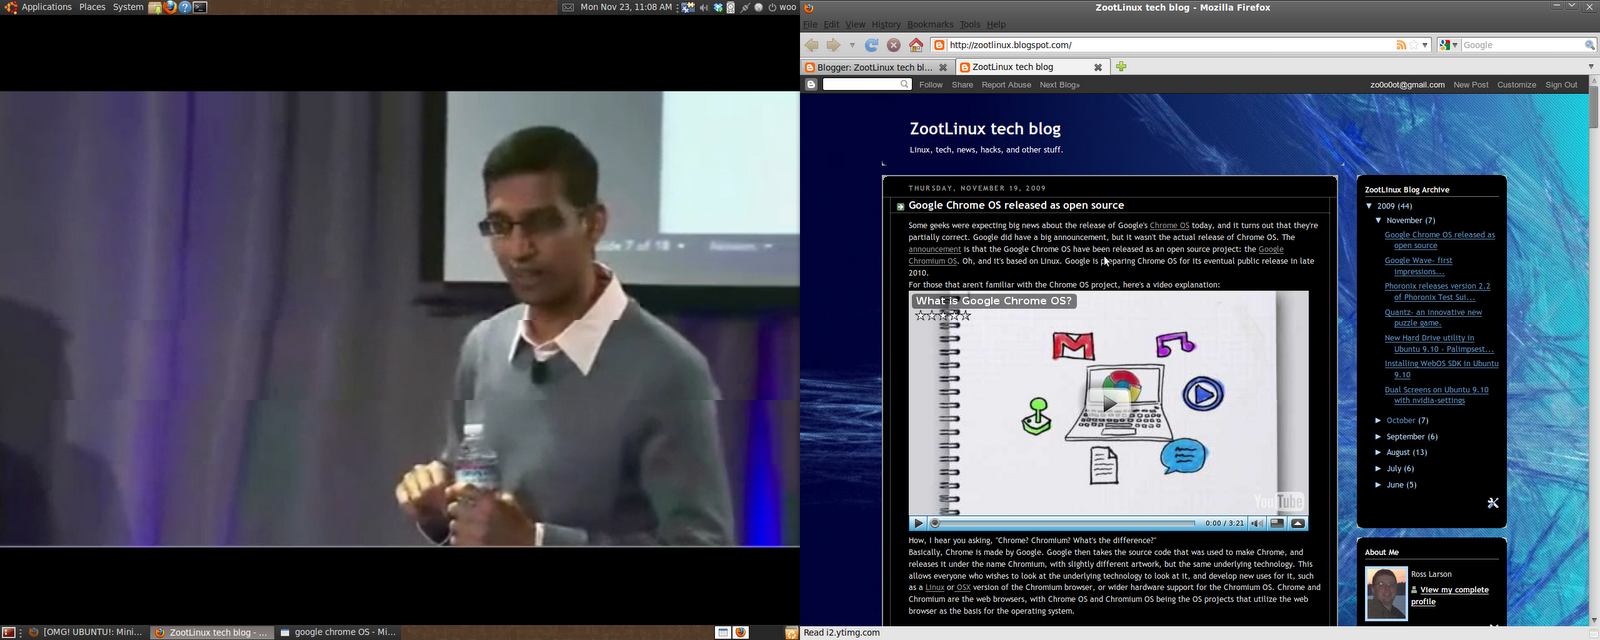Expand the July archive
The height and width of the screenshot is (640, 1600).
pyautogui.click(x=1378, y=468)
